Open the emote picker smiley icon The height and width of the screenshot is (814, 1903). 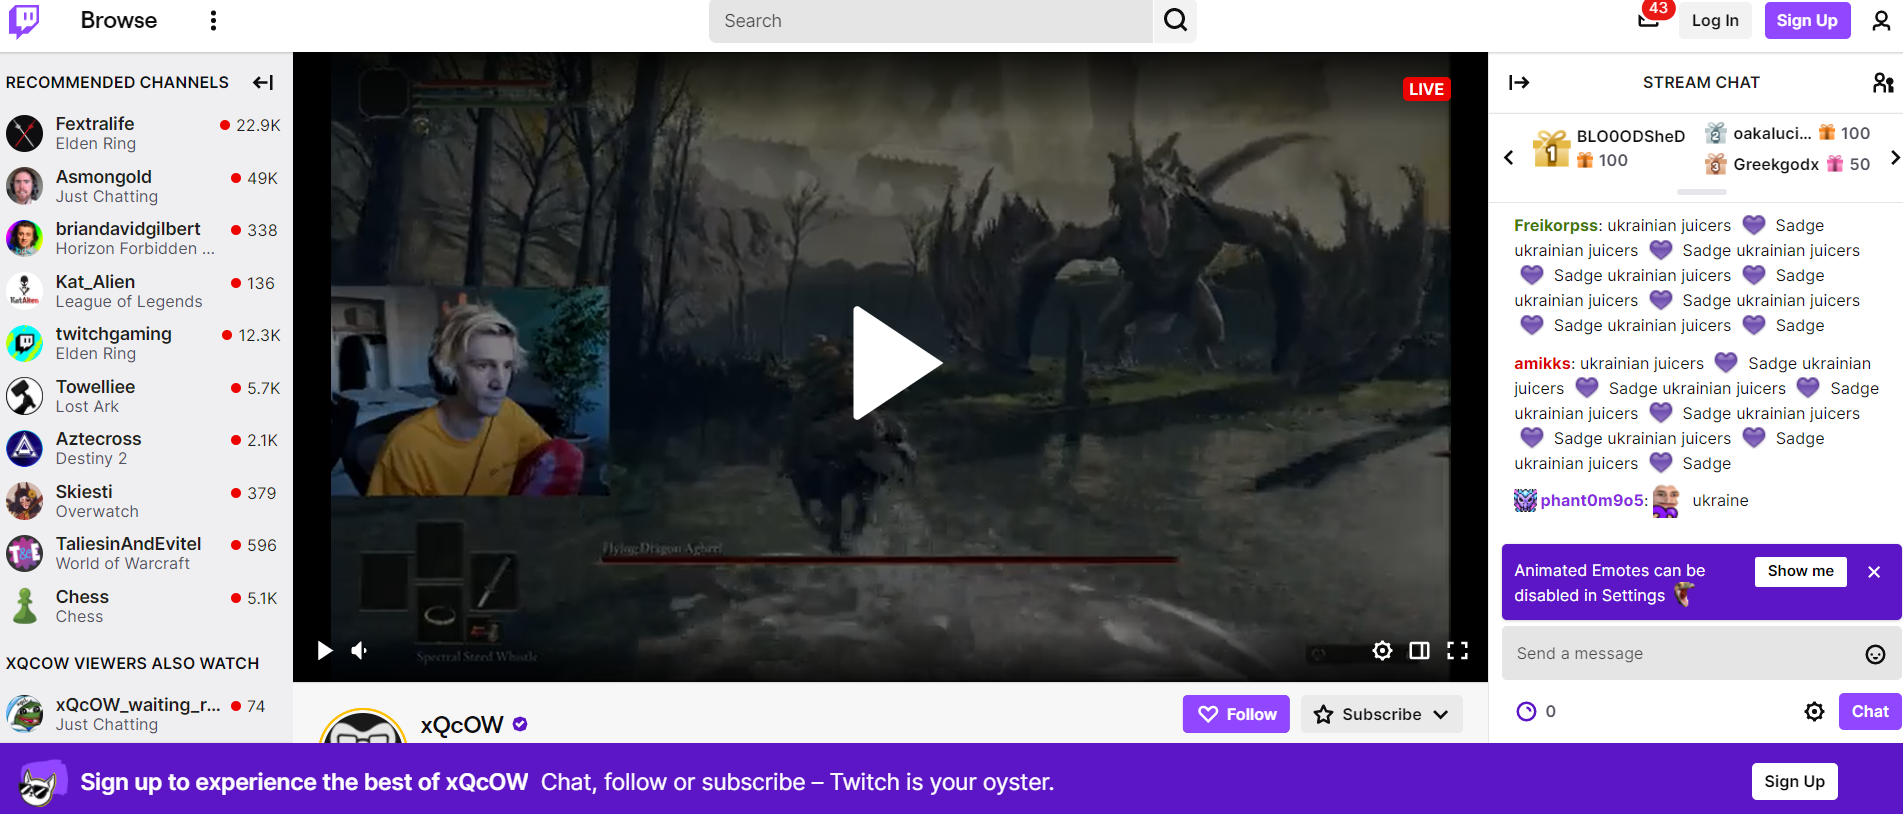tap(1875, 654)
